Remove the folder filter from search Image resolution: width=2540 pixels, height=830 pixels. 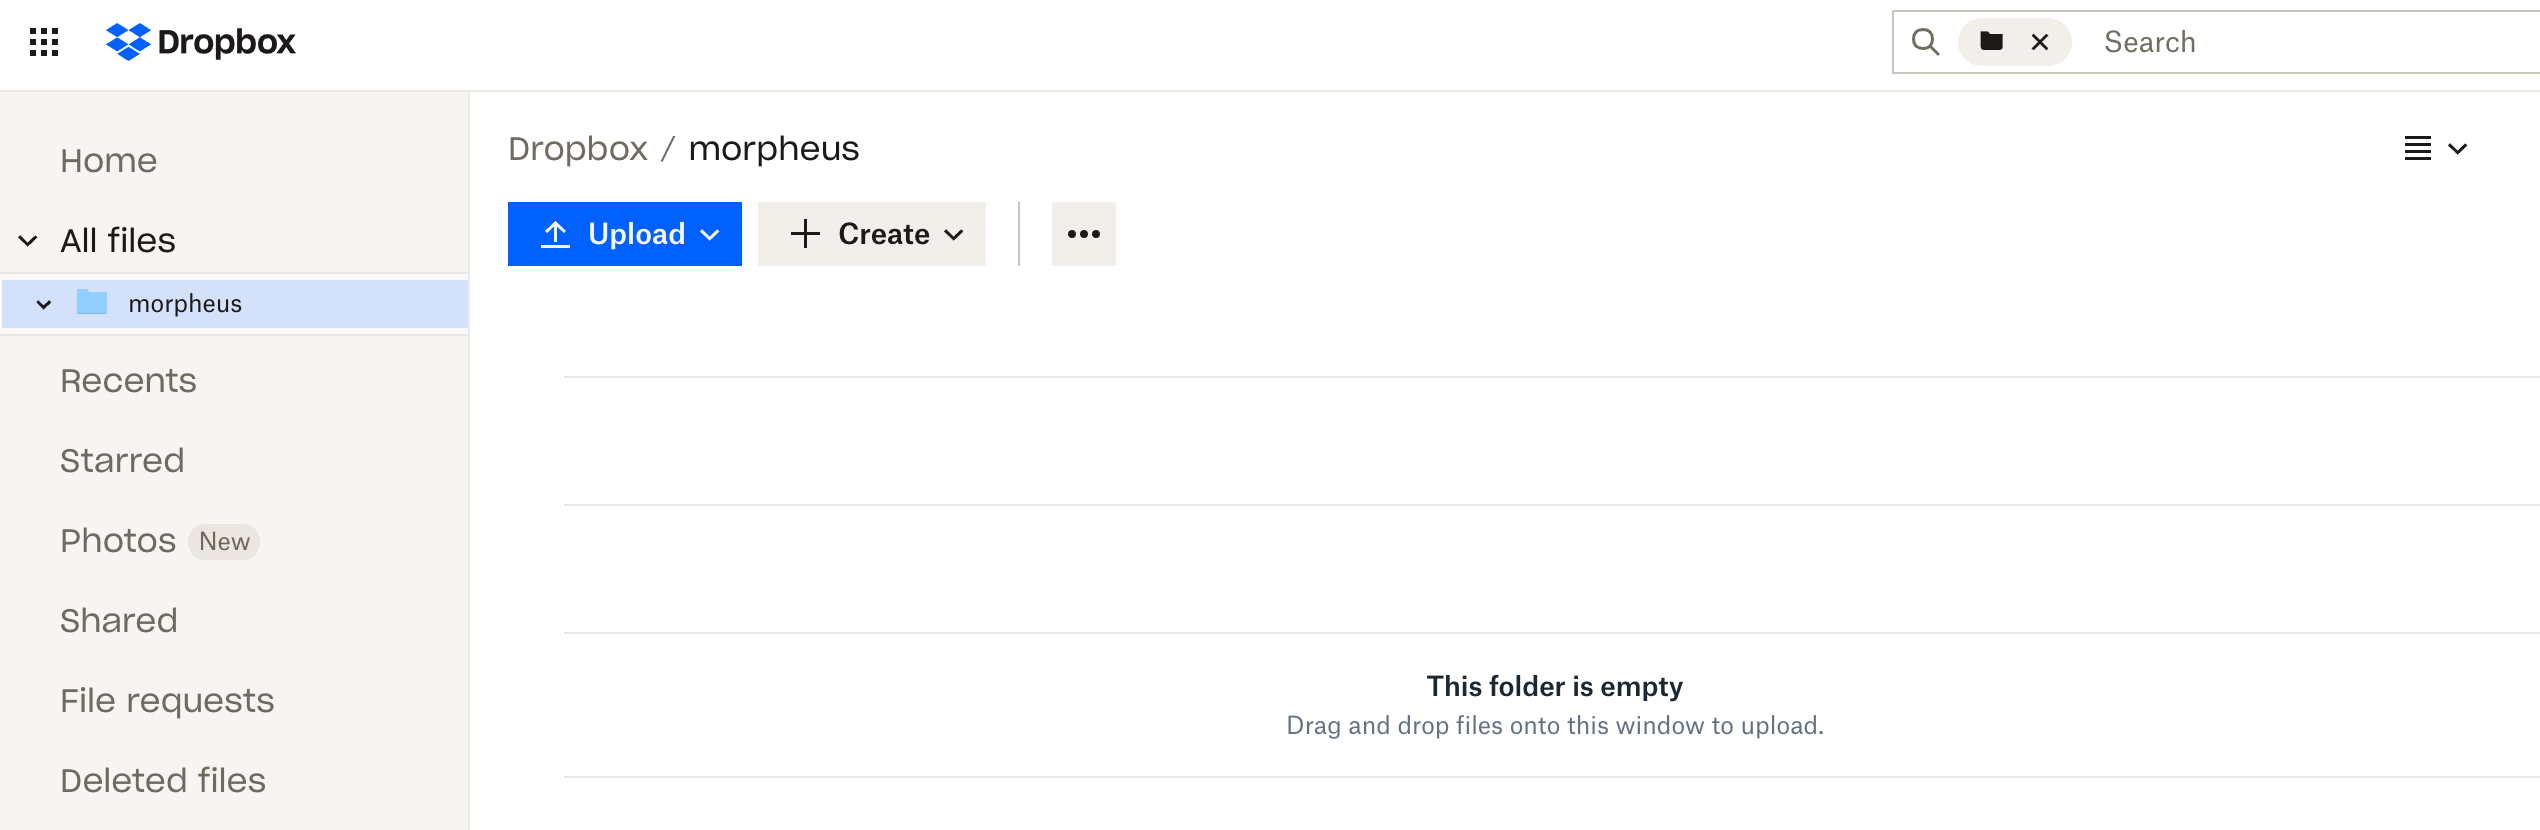click(x=2040, y=42)
